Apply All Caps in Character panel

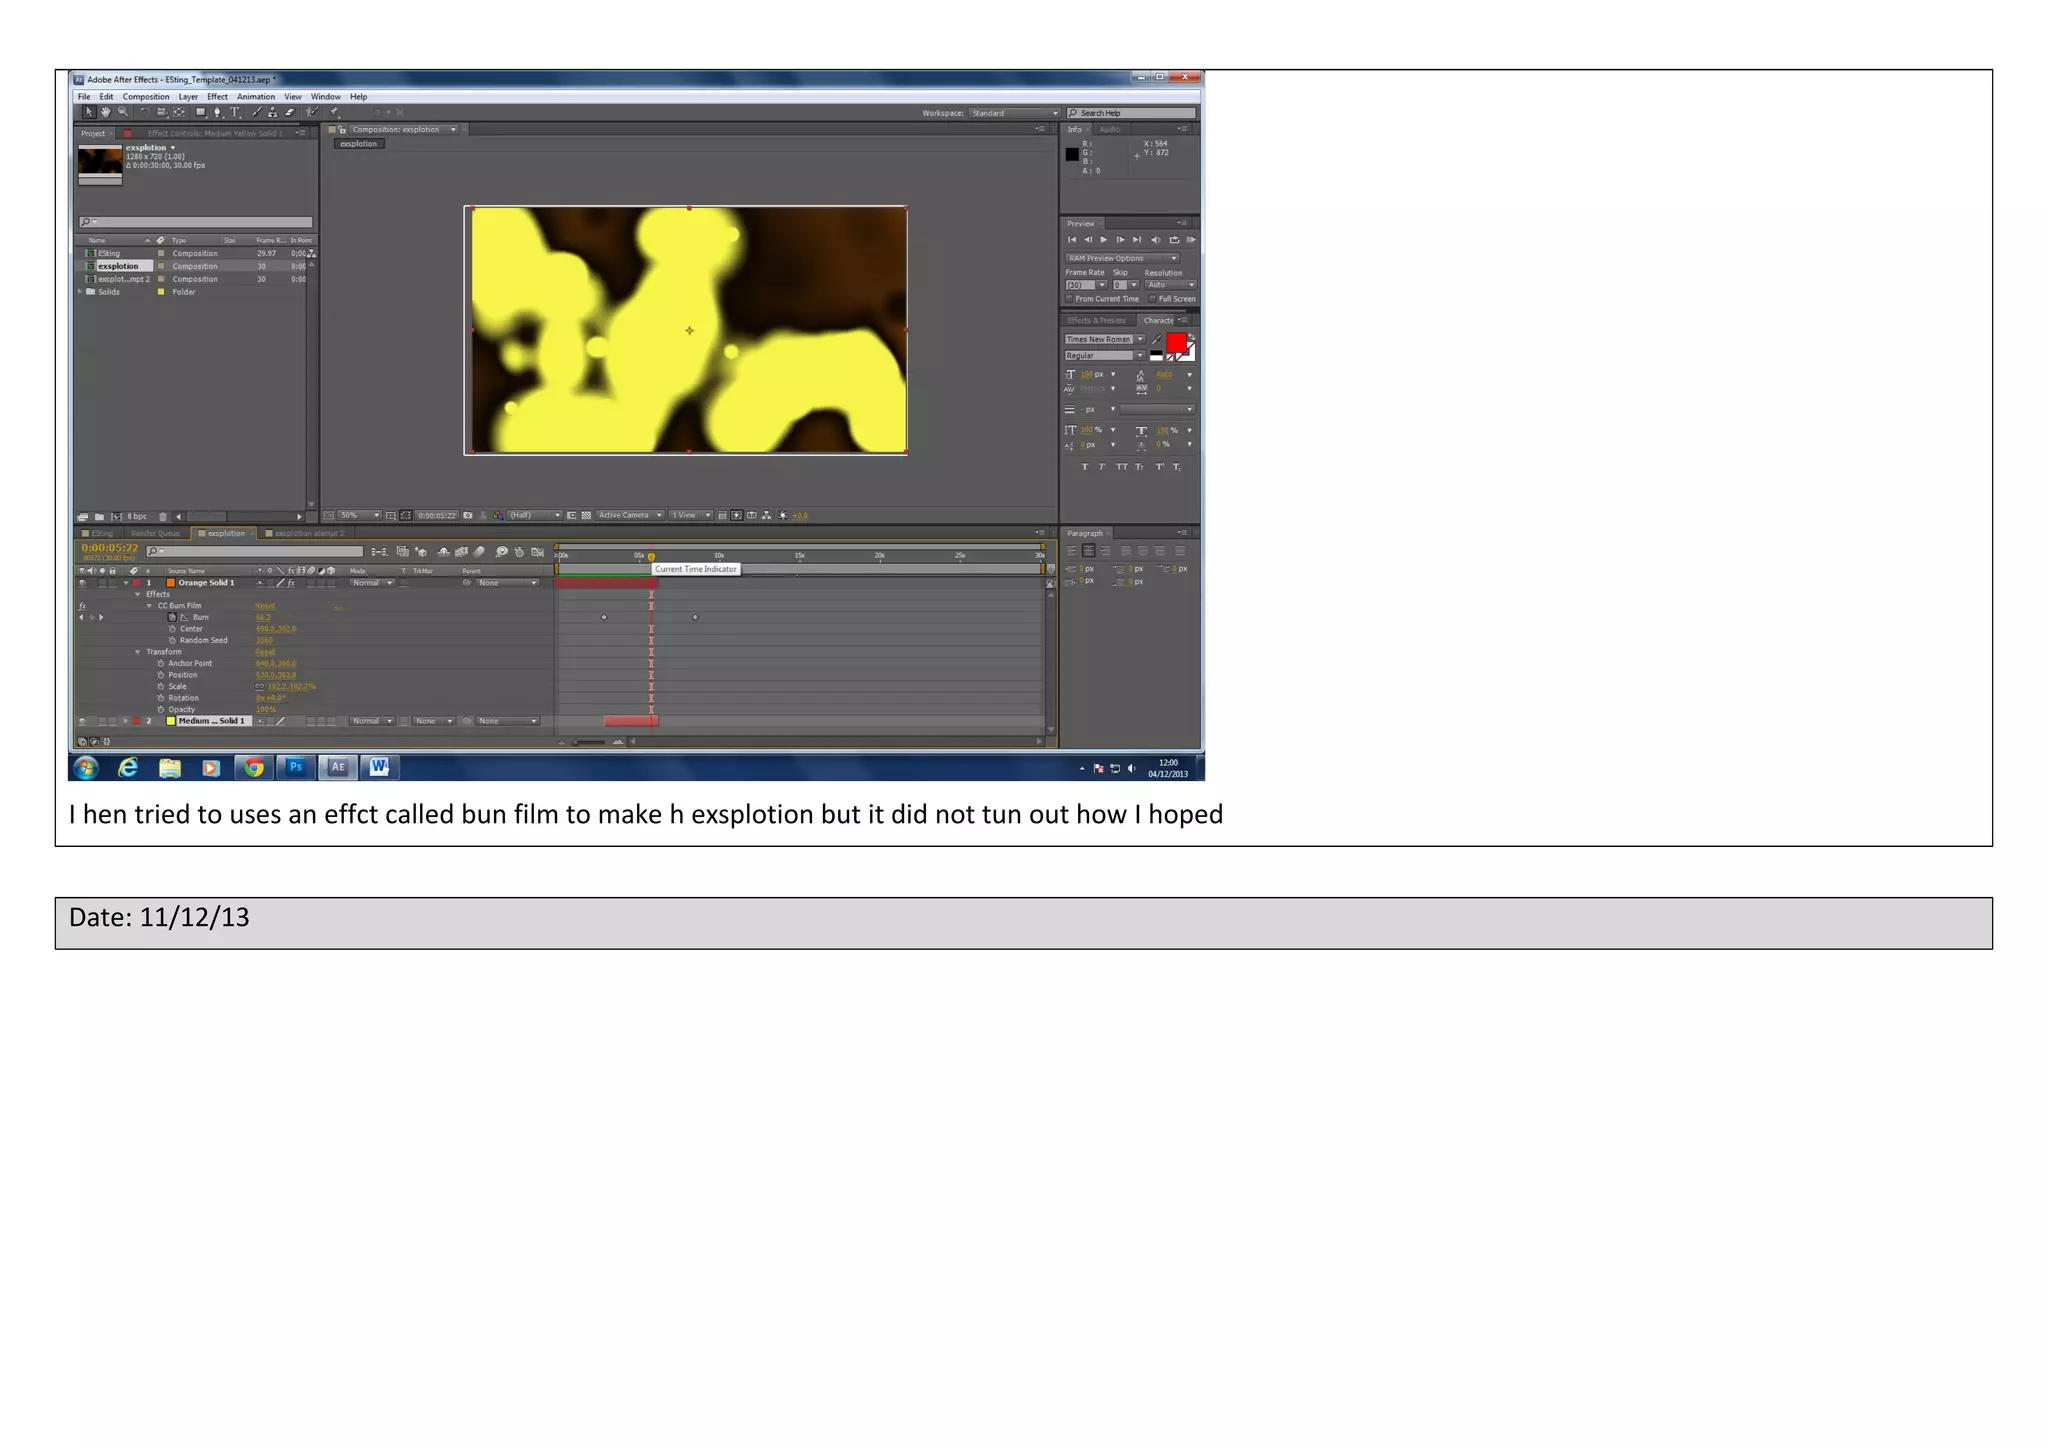point(1121,467)
